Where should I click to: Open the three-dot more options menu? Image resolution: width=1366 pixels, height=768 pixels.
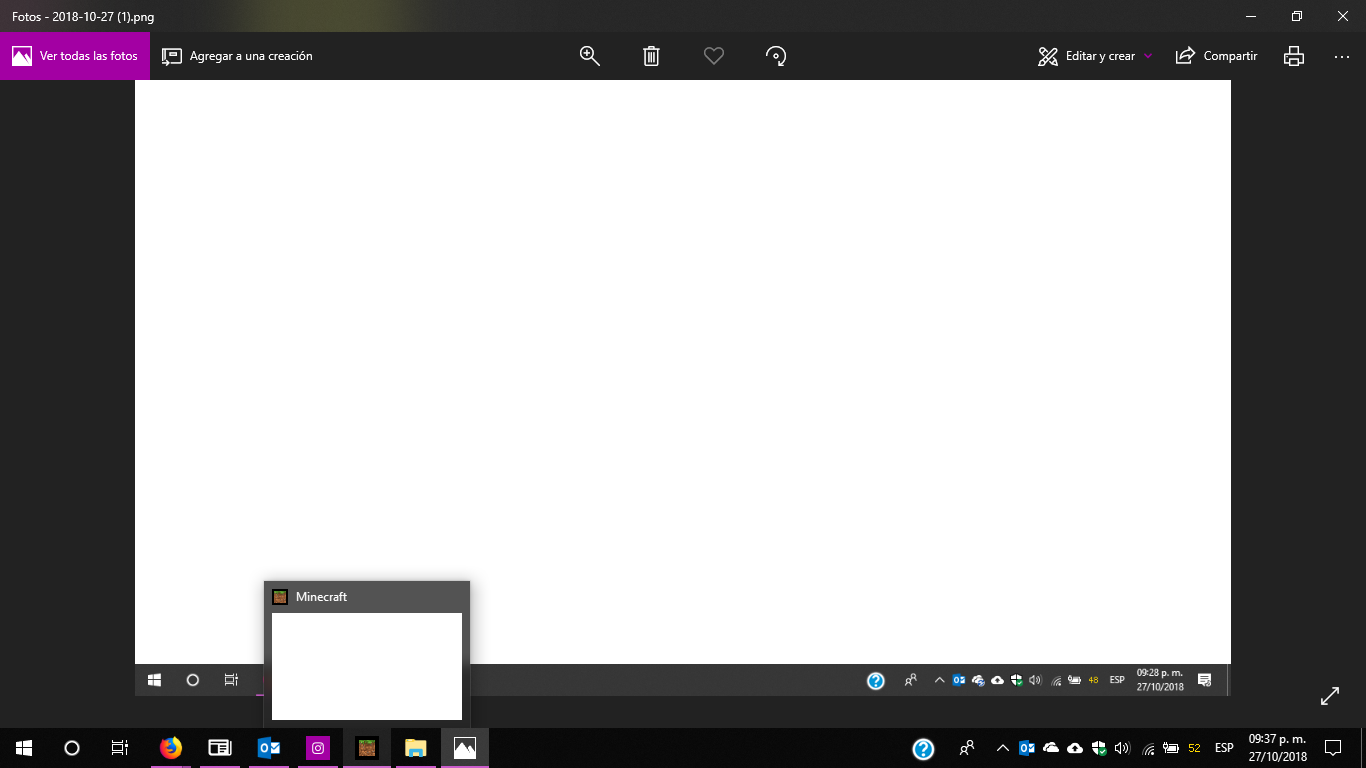1342,56
